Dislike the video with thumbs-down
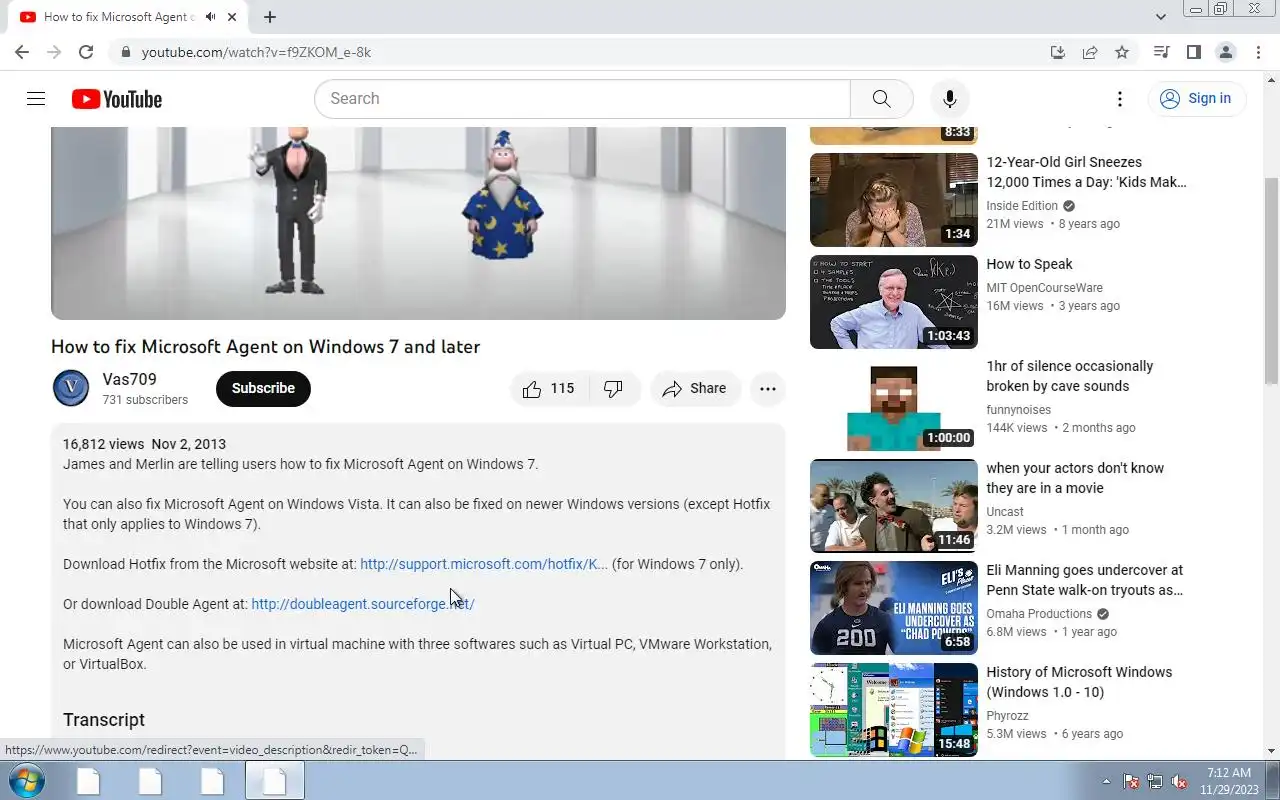The image size is (1280, 800). point(614,389)
